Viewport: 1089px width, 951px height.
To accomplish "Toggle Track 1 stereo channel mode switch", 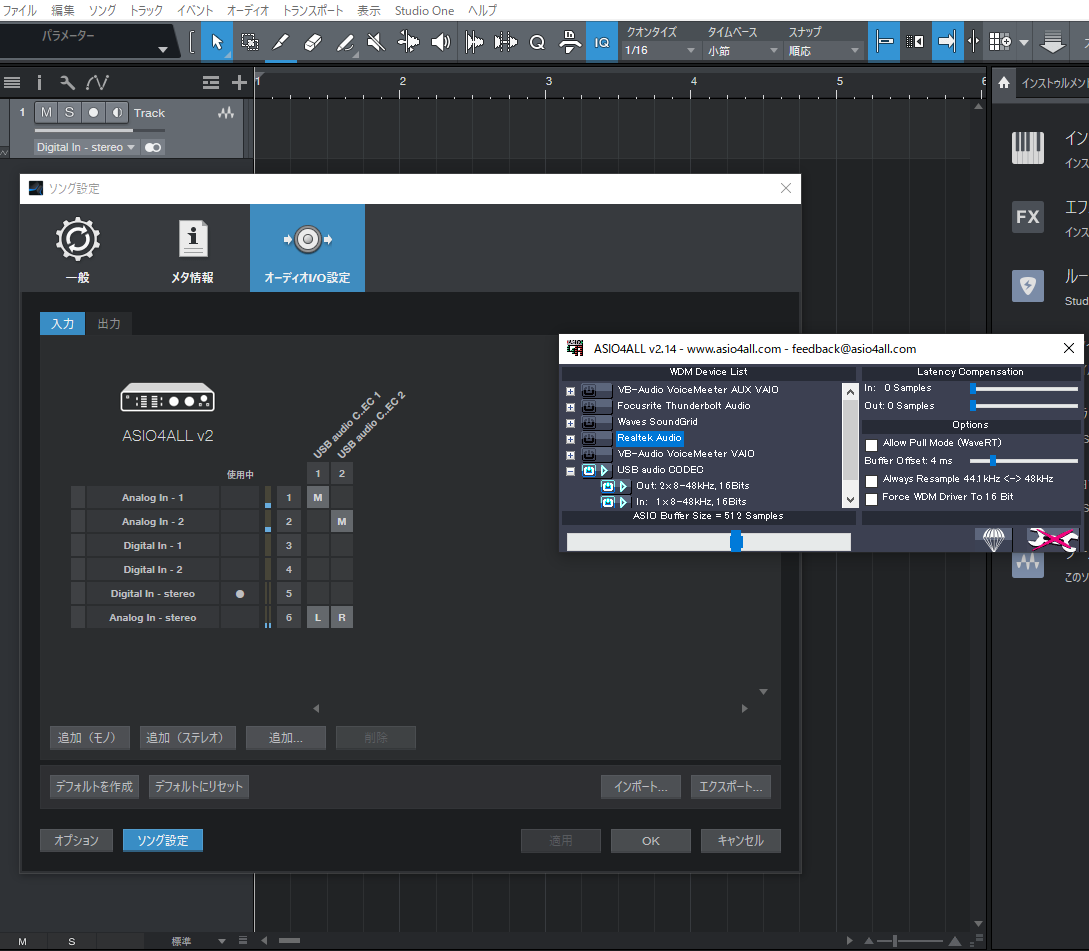I will click(x=153, y=147).
